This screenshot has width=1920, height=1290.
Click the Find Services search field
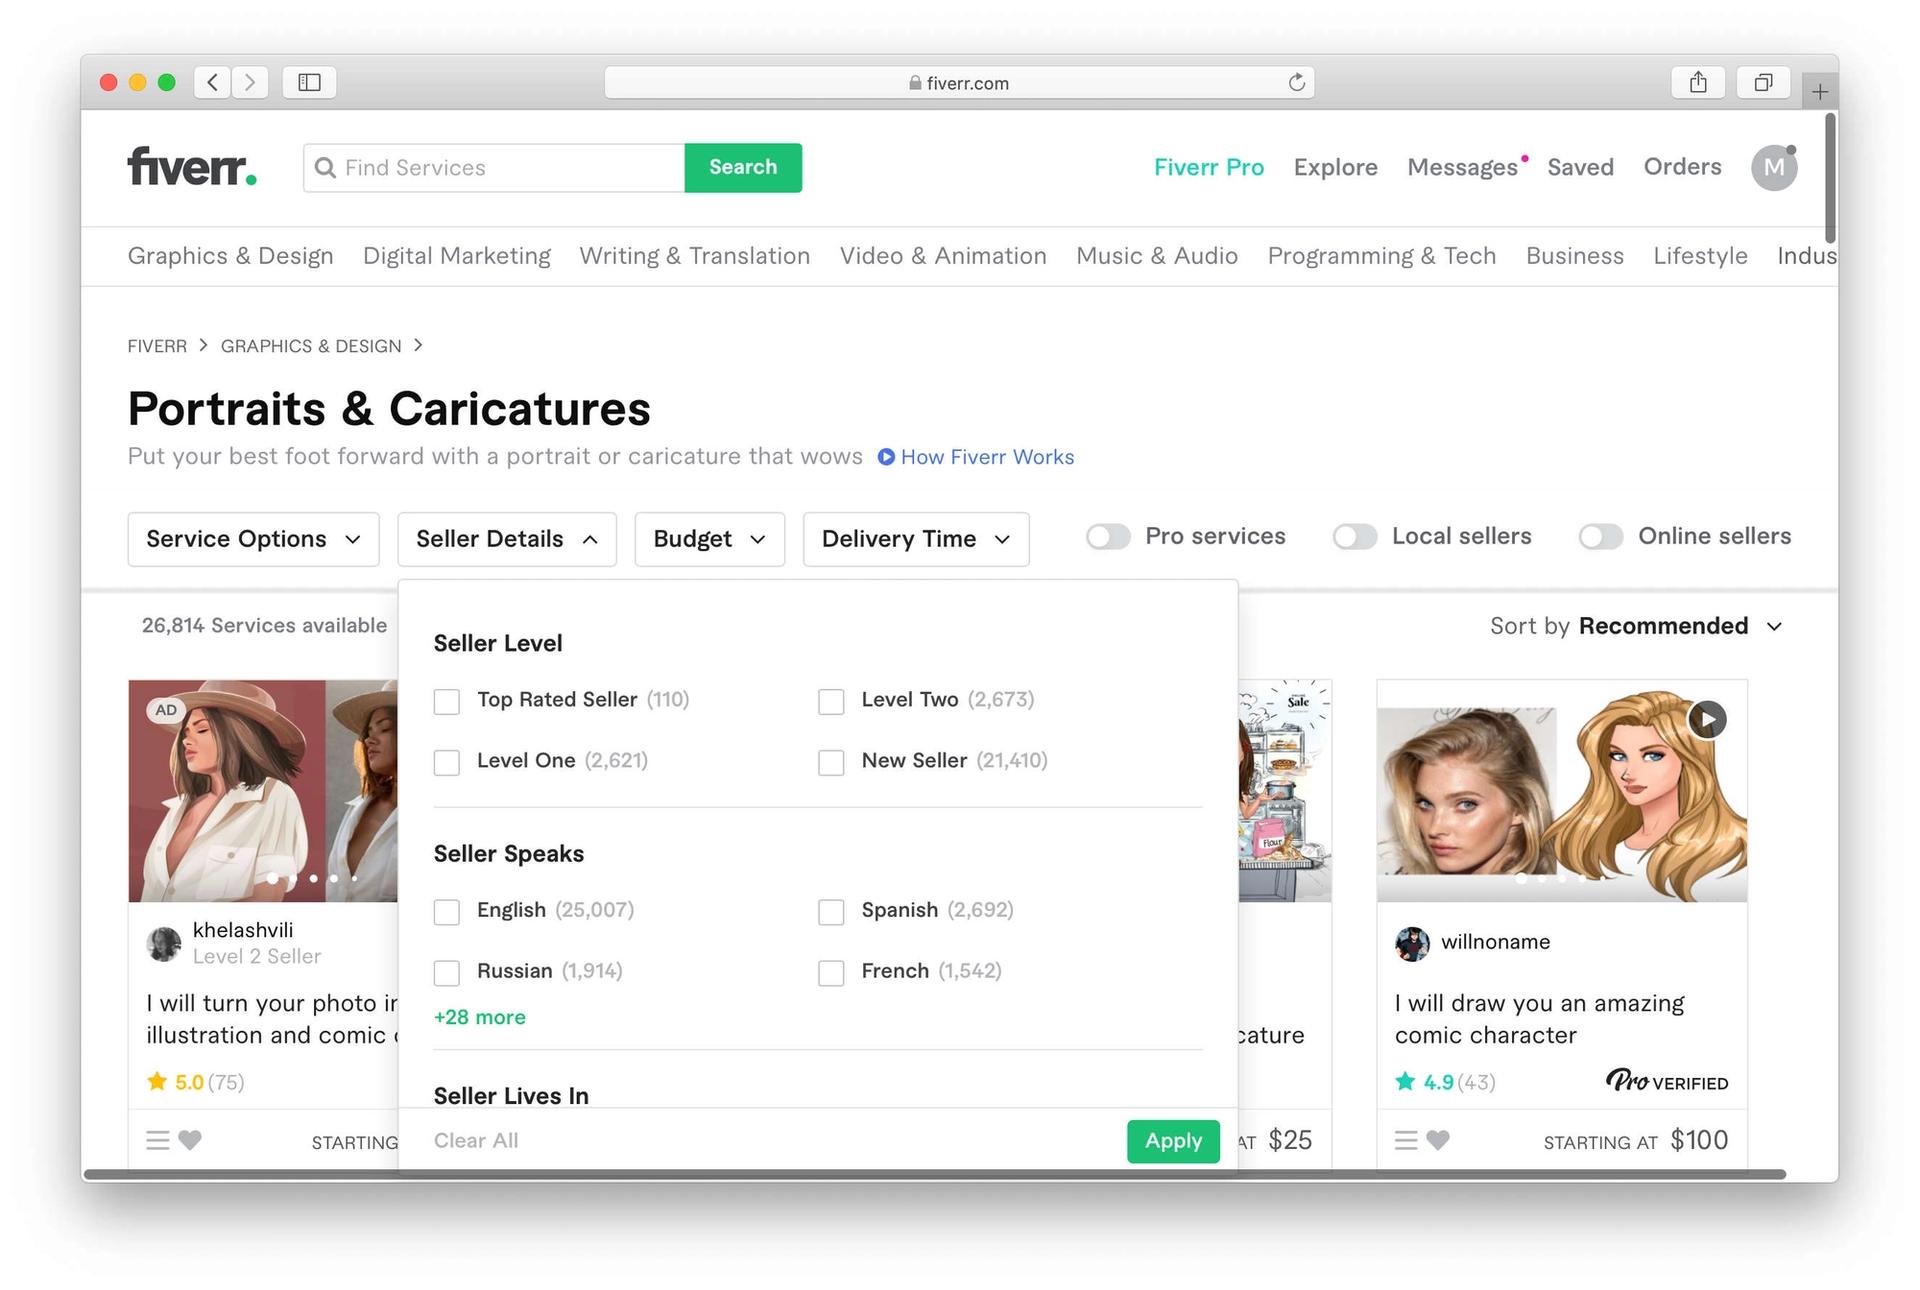coord(494,167)
